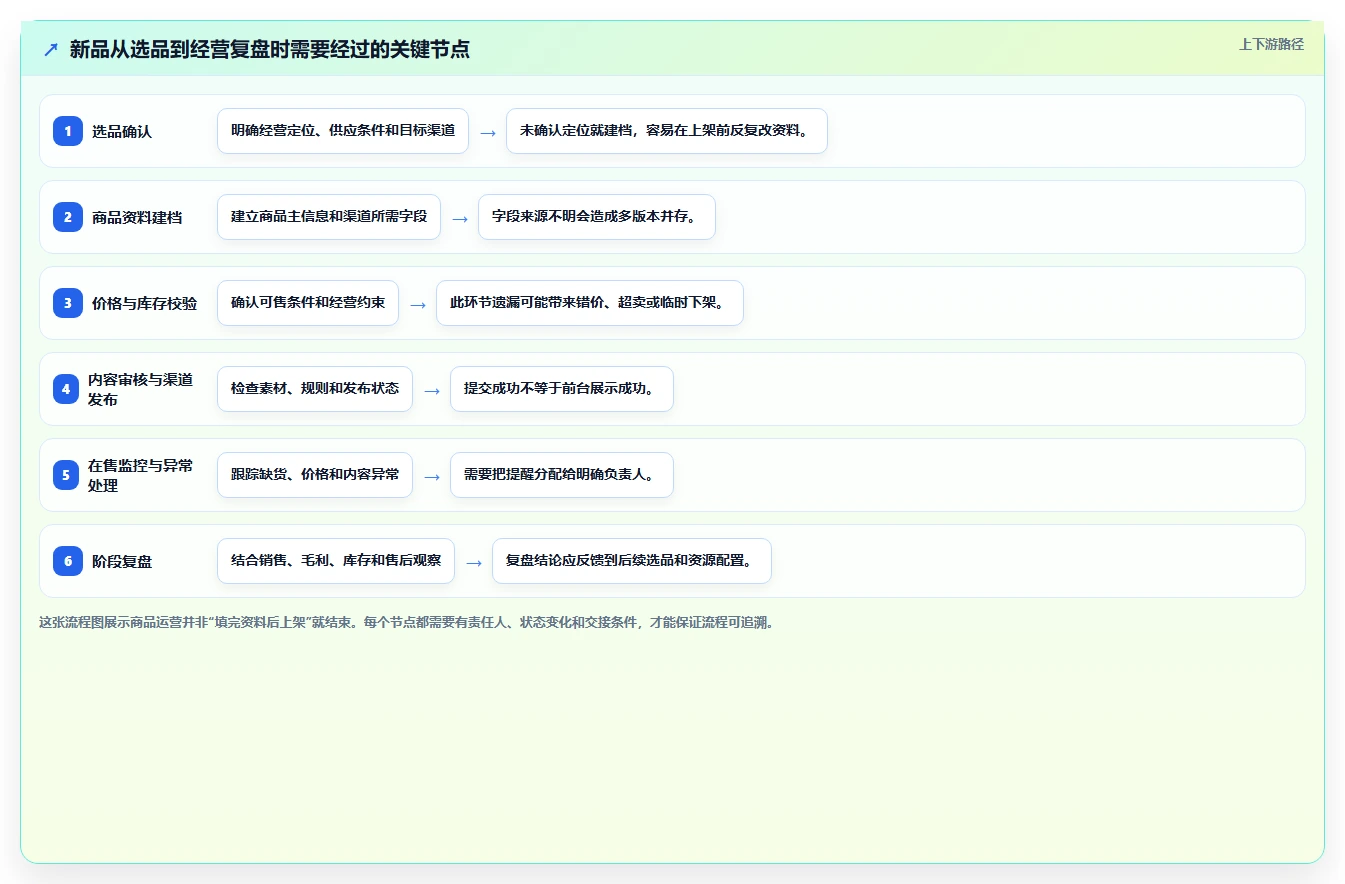Click the box 提交成功不等于前台展示成功

click(562, 389)
